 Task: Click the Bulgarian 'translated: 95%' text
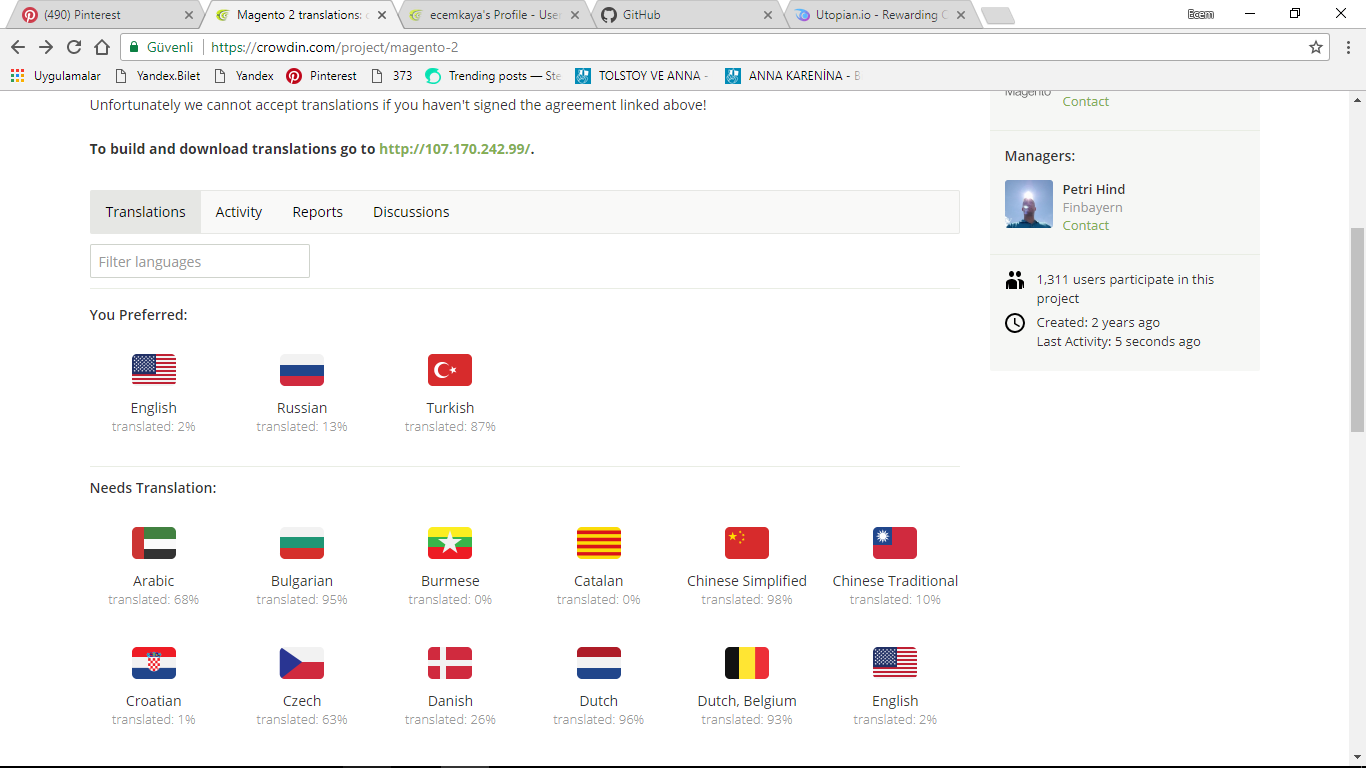pos(302,600)
